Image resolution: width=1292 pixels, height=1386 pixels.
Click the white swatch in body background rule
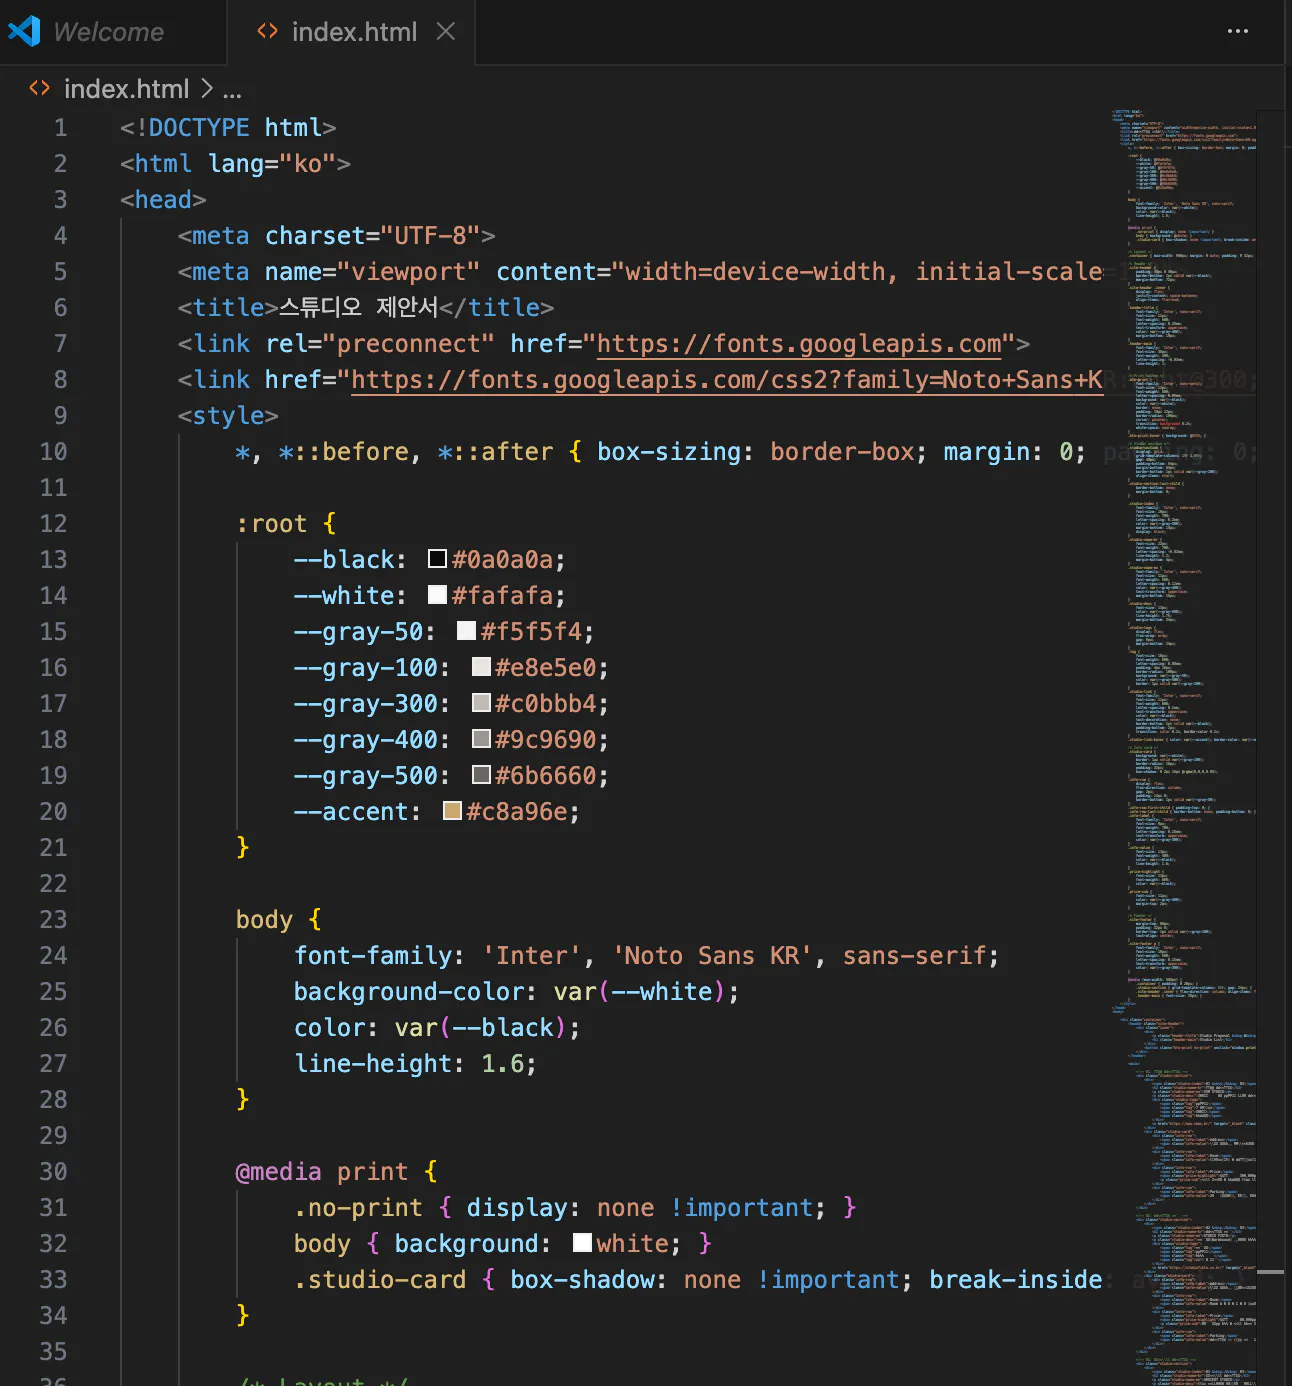pyautogui.click(x=582, y=1243)
